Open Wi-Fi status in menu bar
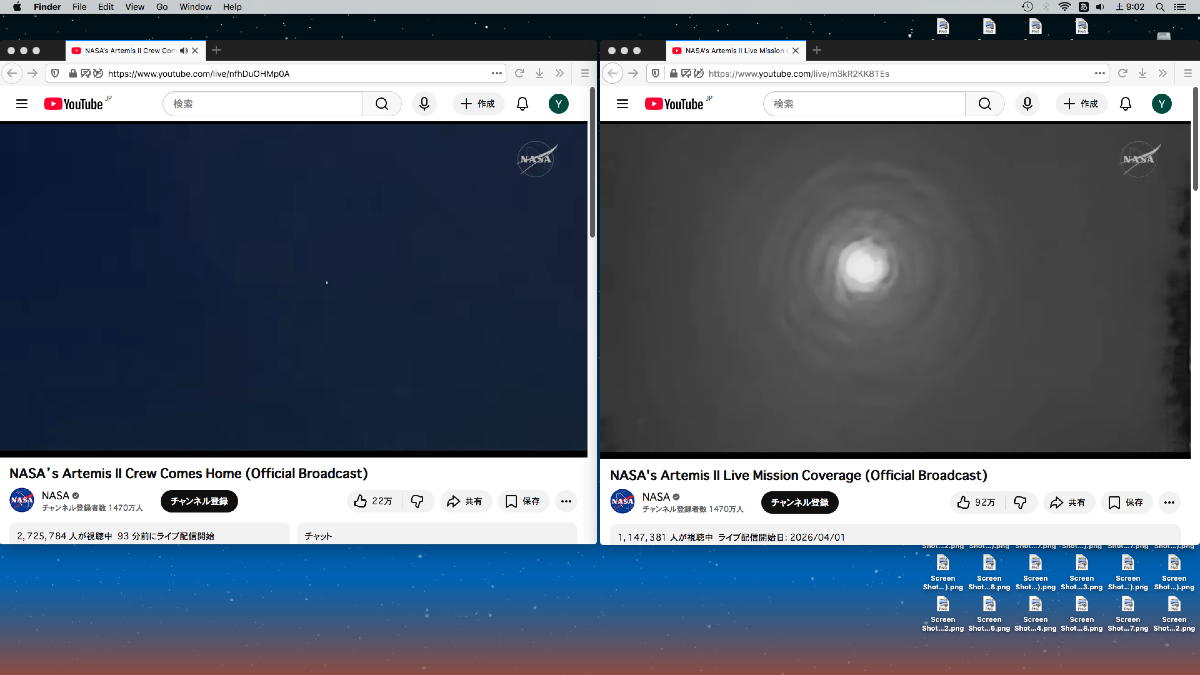This screenshot has width=1200, height=675. [x=1064, y=7]
